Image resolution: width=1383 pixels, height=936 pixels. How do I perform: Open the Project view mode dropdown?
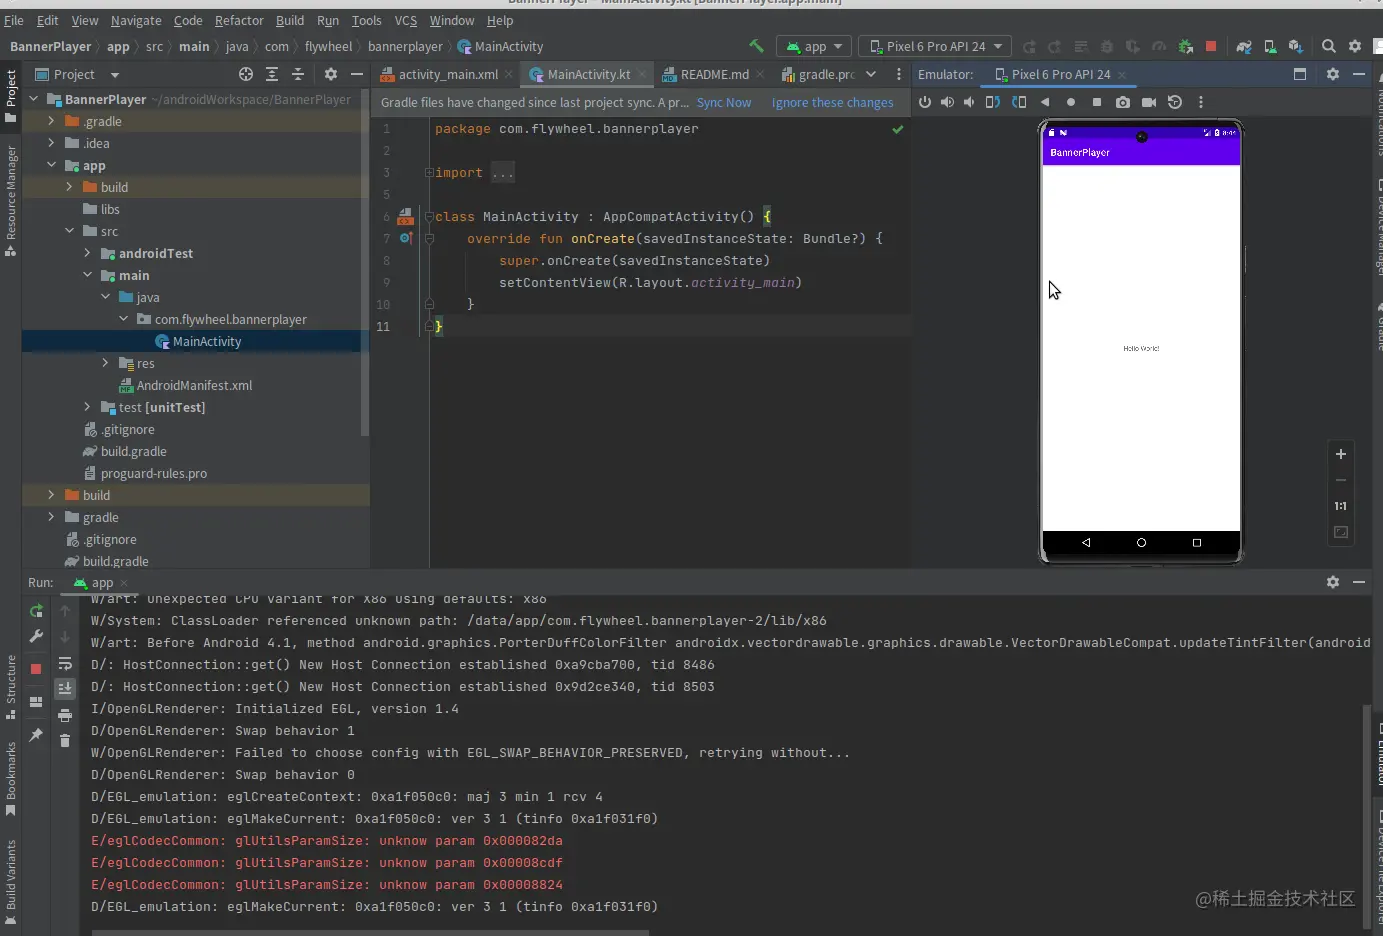click(x=76, y=74)
